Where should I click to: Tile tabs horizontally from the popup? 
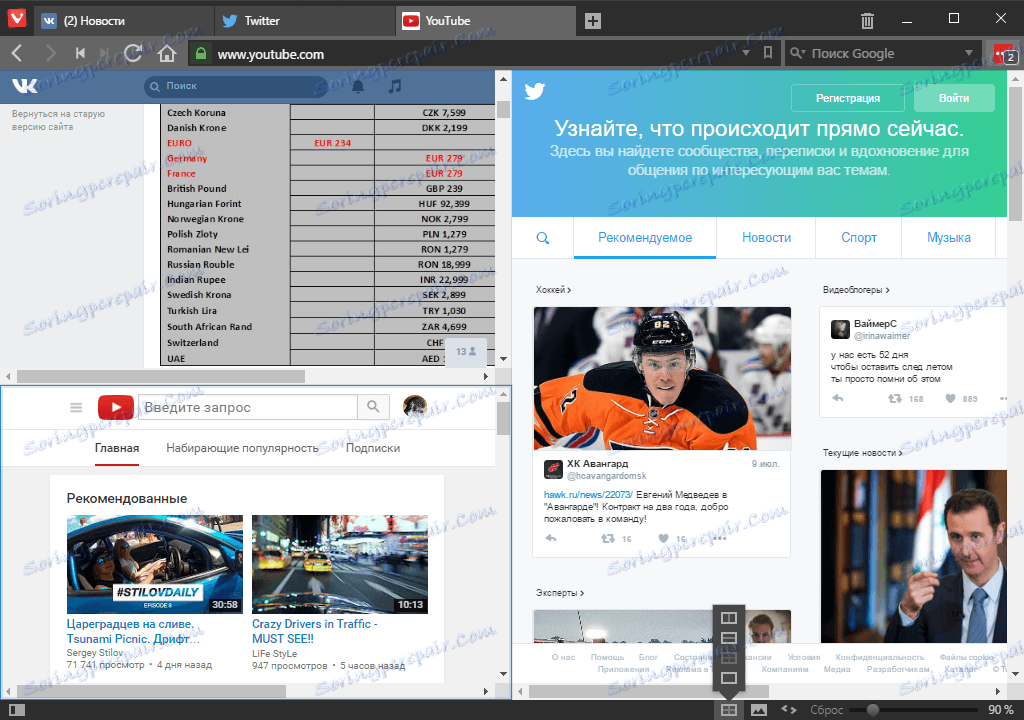click(x=729, y=638)
